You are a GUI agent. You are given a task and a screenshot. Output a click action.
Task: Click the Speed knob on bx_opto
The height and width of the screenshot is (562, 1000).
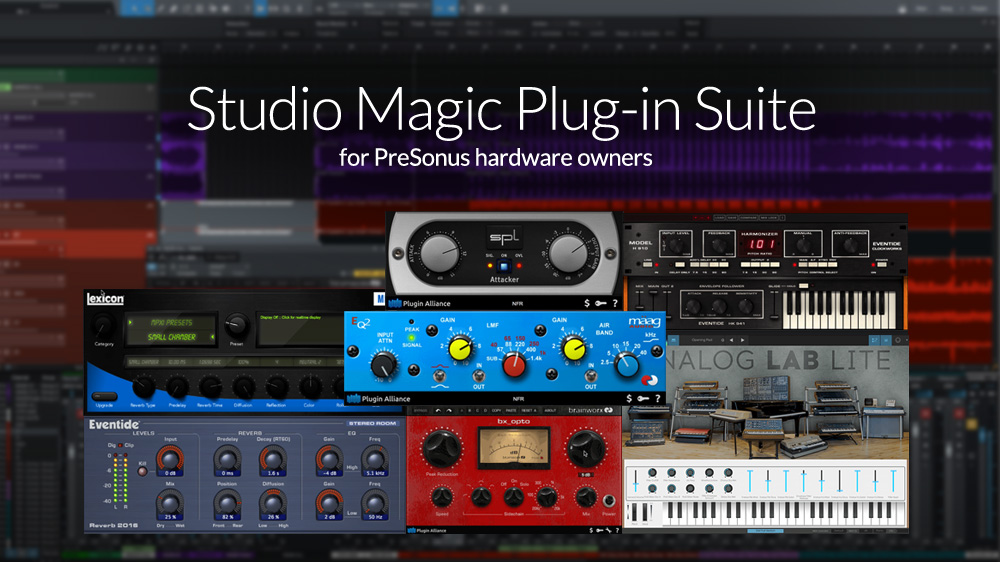coord(441,497)
